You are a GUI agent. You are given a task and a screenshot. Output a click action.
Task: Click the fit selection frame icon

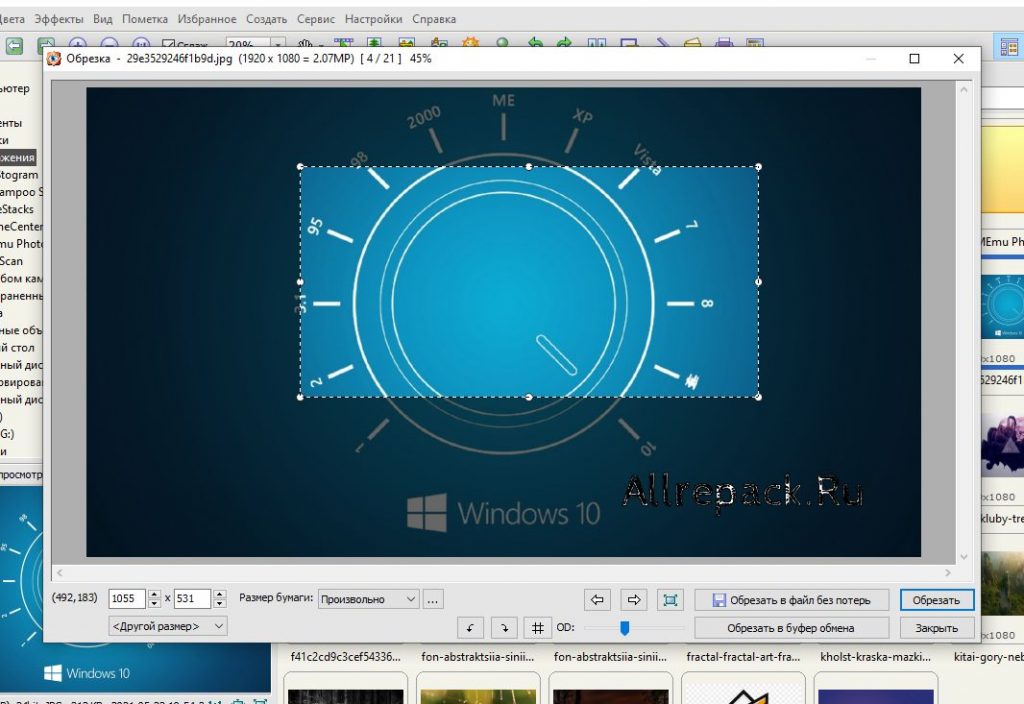(670, 600)
